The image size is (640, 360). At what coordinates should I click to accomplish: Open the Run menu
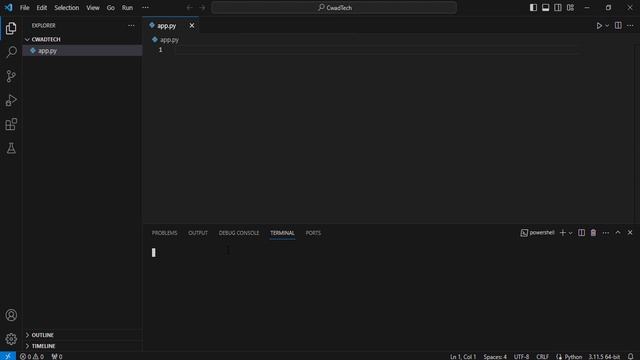pos(127,7)
